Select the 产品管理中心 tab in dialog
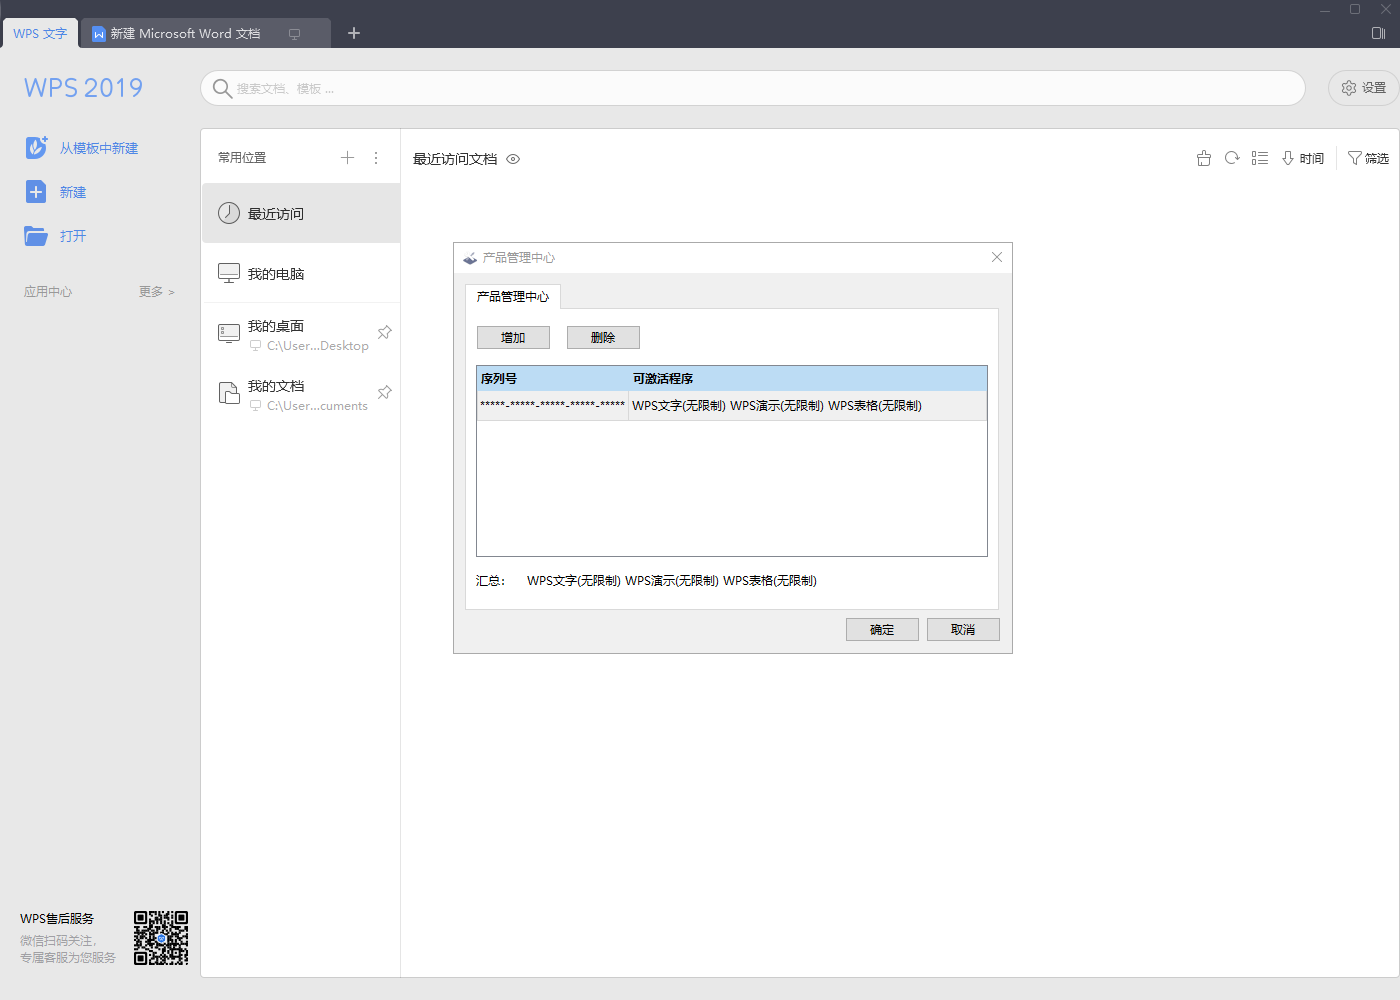 (x=513, y=296)
